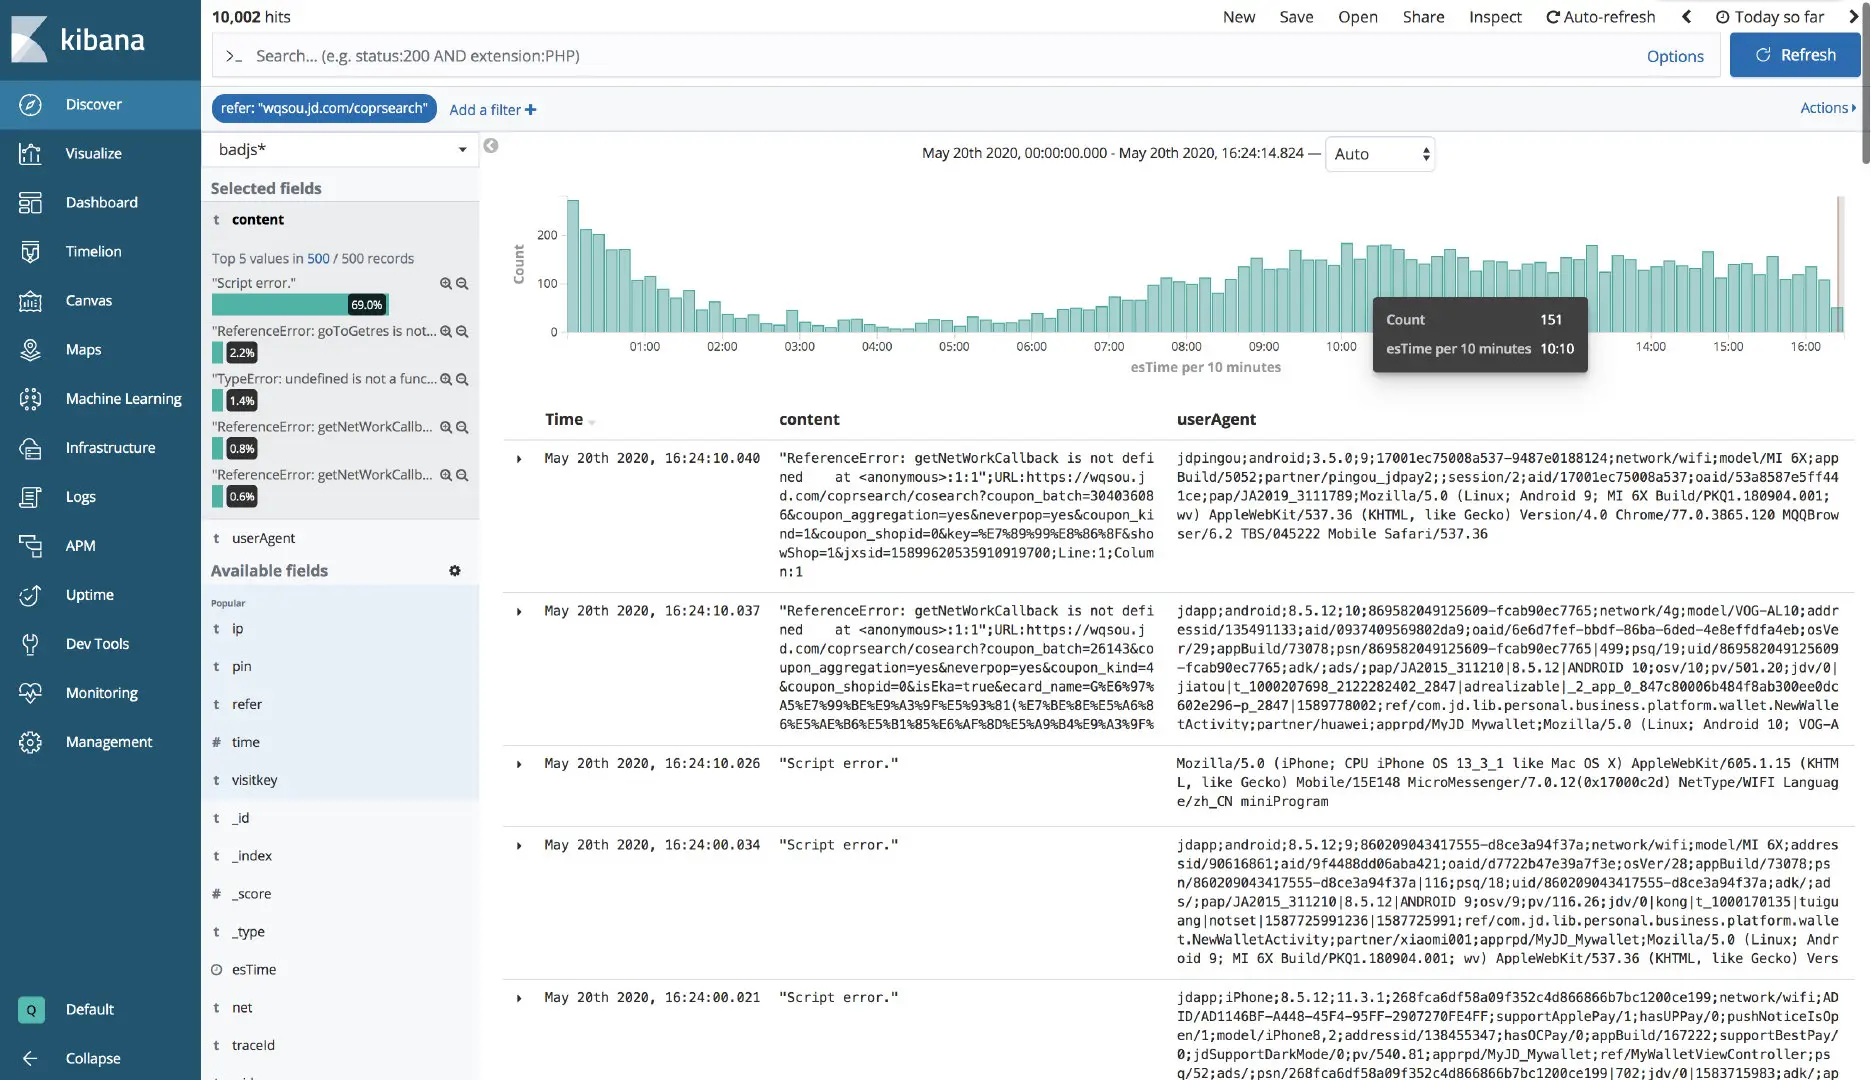Expand the 16:24:00.034 document row
The width and height of the screenshot is (1871, 1080).
point(519,846)
